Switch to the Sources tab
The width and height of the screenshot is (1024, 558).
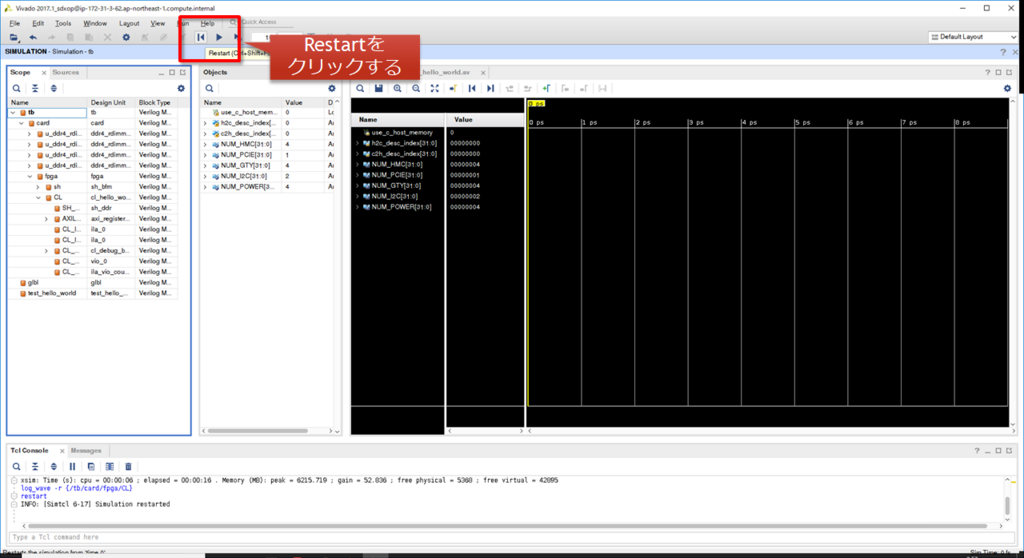click(x=65, y=73)
